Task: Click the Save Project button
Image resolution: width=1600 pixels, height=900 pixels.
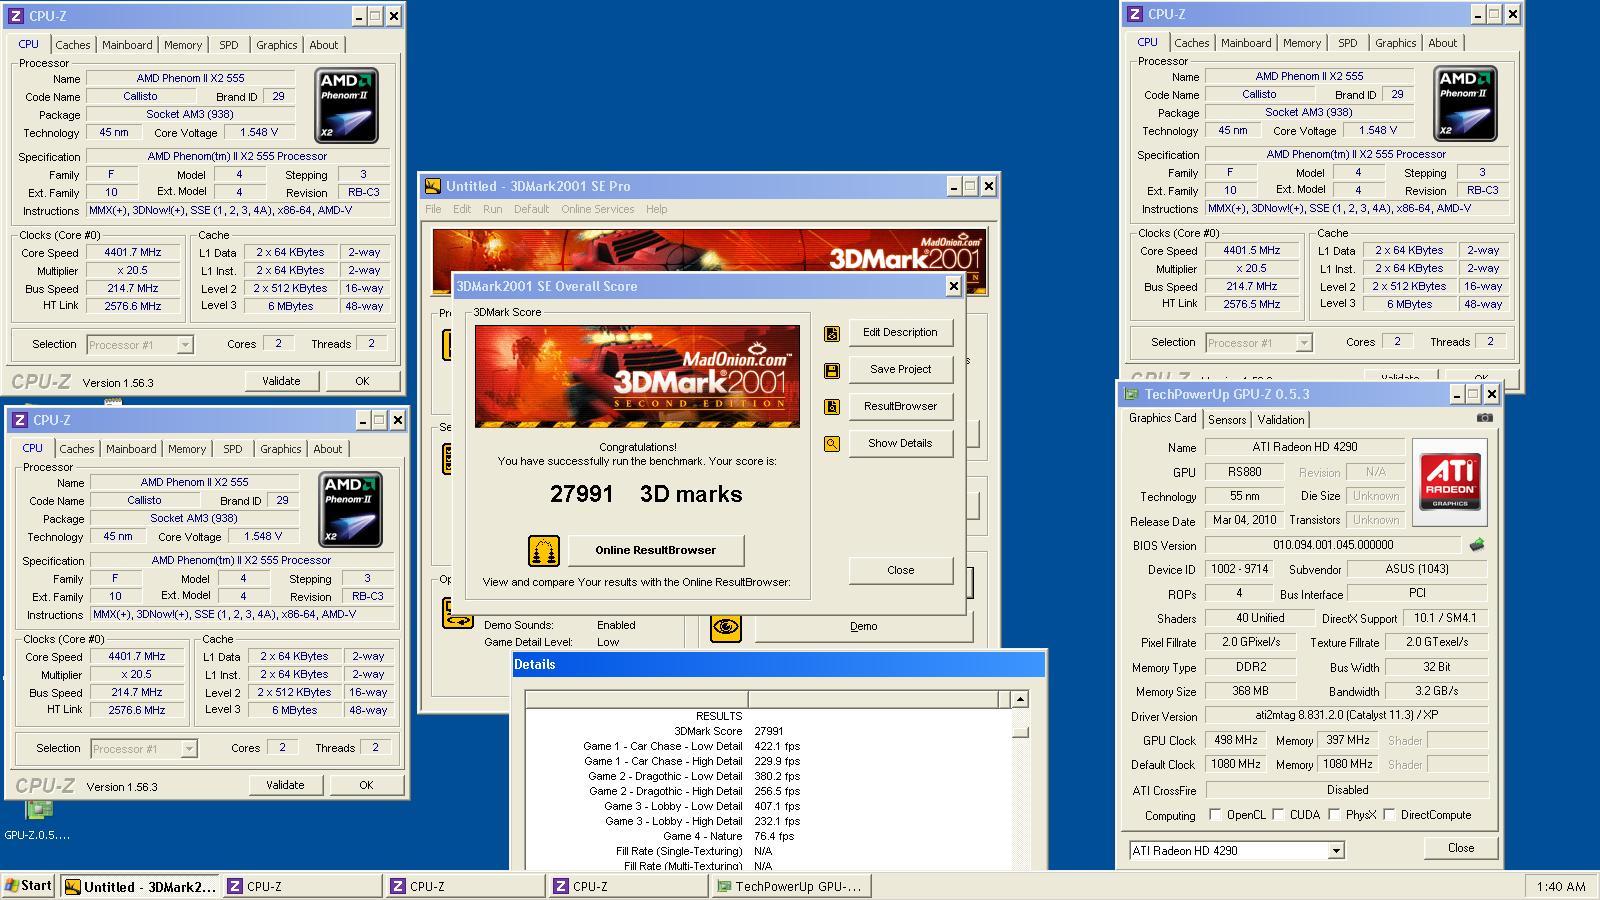Action: click(900, 370)
